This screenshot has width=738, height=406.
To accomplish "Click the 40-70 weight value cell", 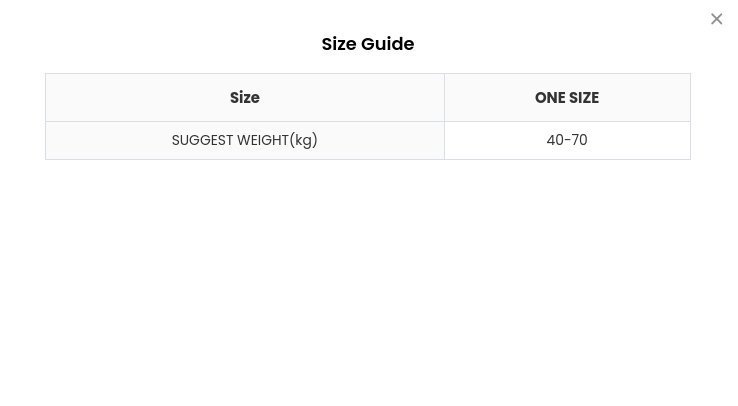I will click(x=567, y=140).
